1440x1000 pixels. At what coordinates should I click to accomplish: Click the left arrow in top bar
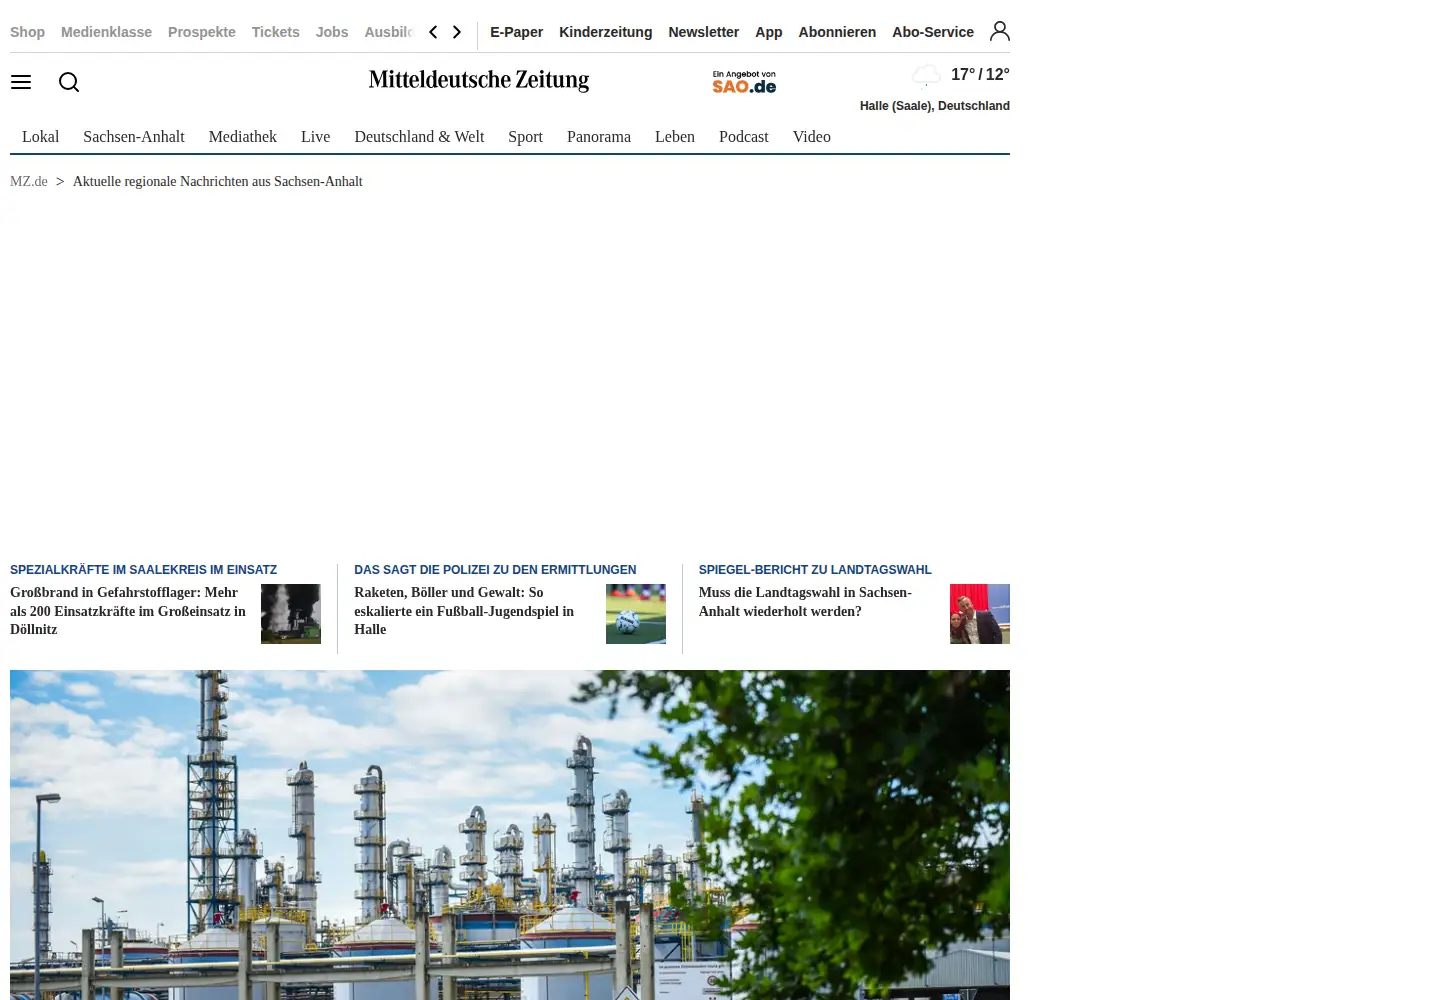pos(433,32)
